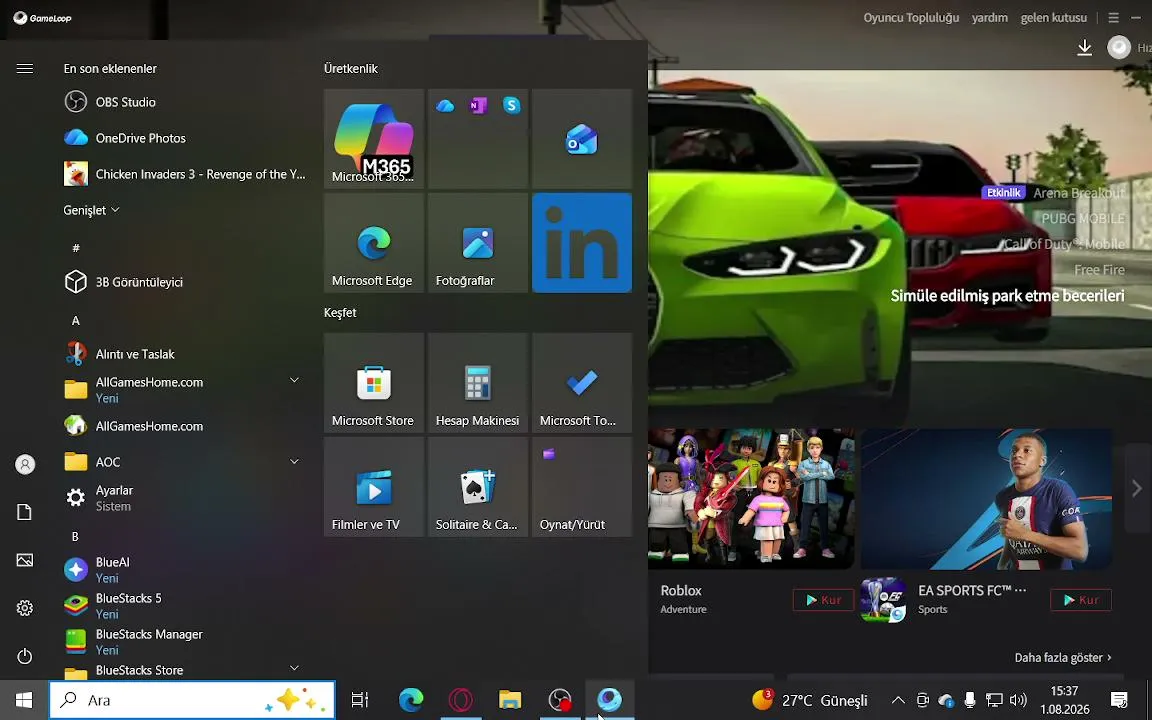Open the Outlook tile
The height and width of the screenshot is (720, 1152).
[582, 139]
